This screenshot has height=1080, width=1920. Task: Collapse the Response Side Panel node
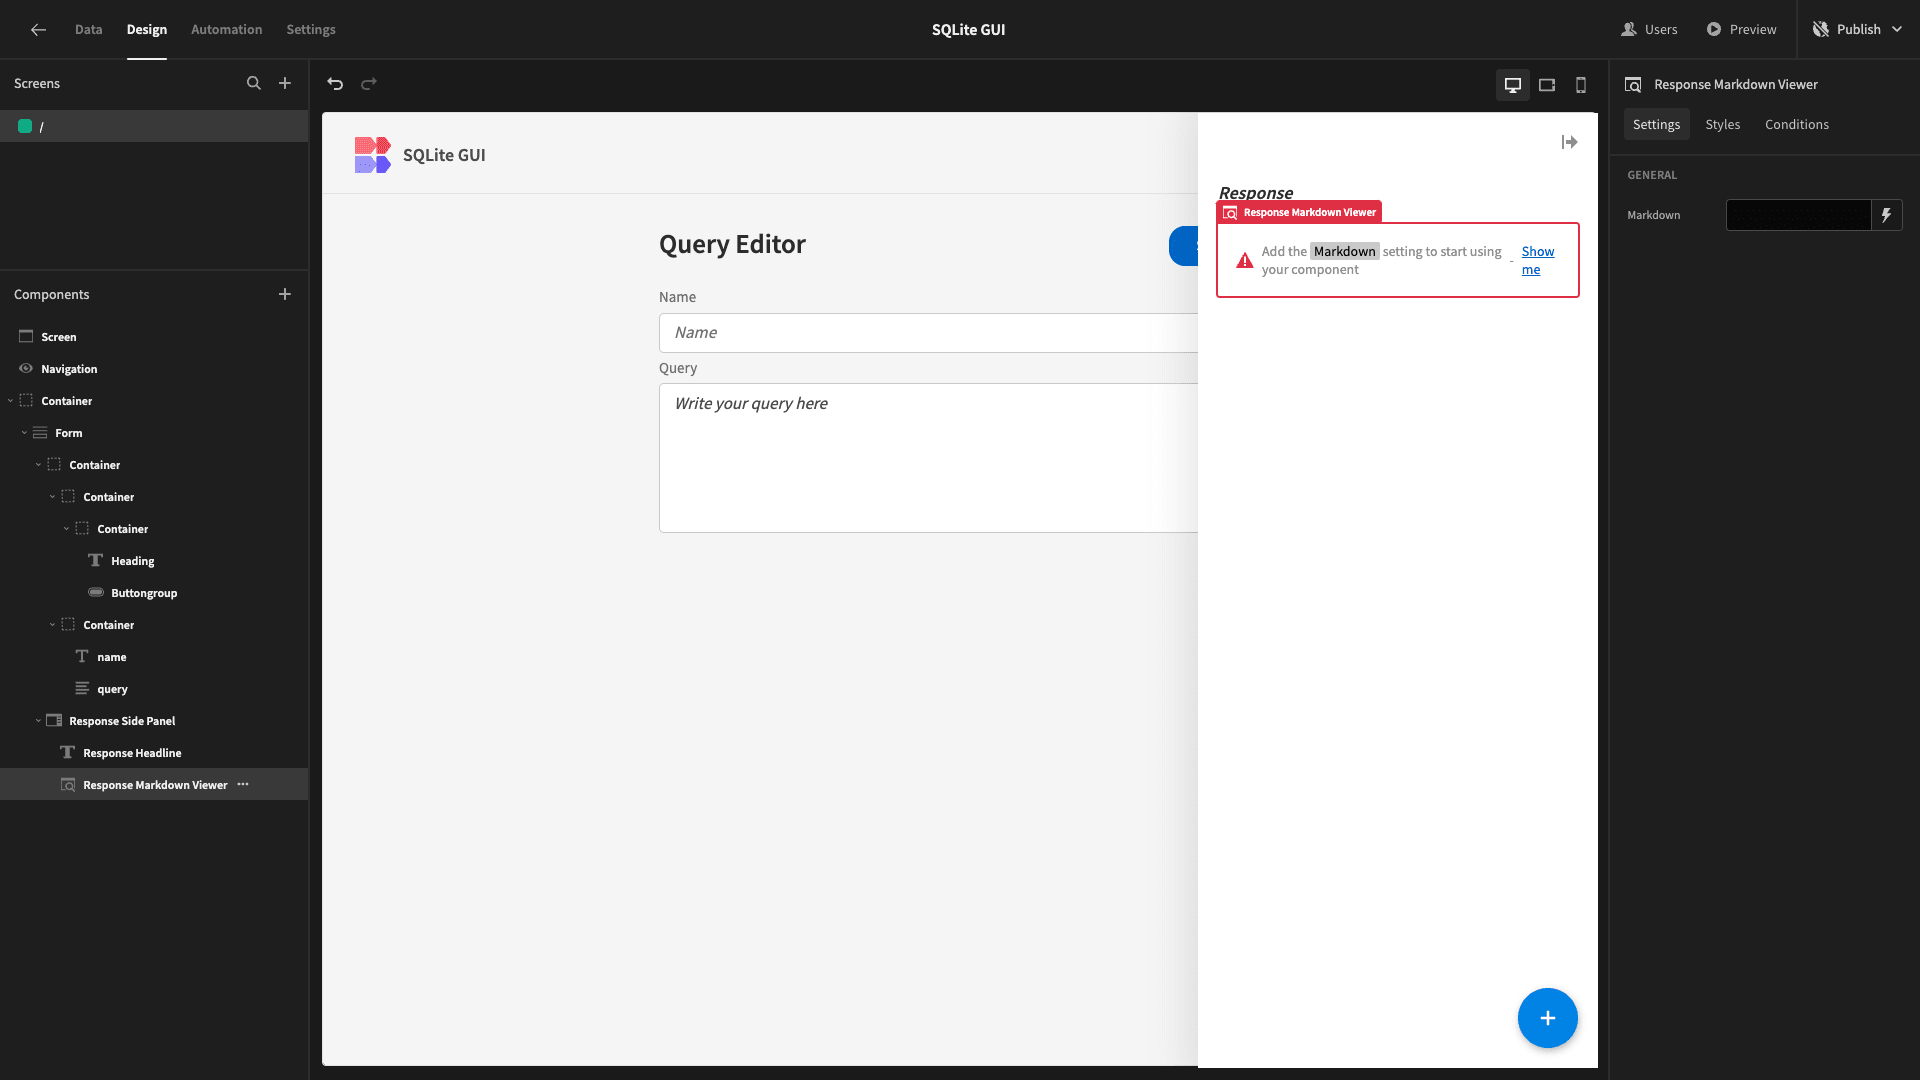click(x=38, y=721)
